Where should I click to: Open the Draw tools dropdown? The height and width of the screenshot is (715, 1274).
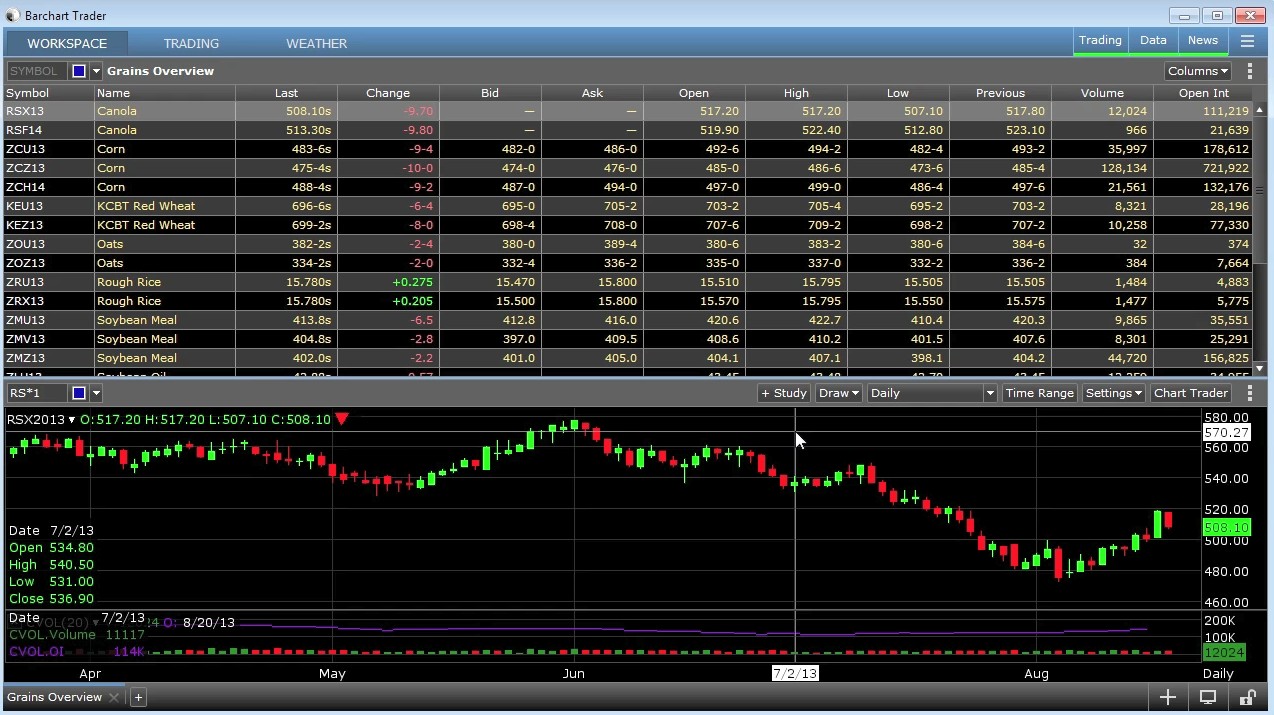838,393
